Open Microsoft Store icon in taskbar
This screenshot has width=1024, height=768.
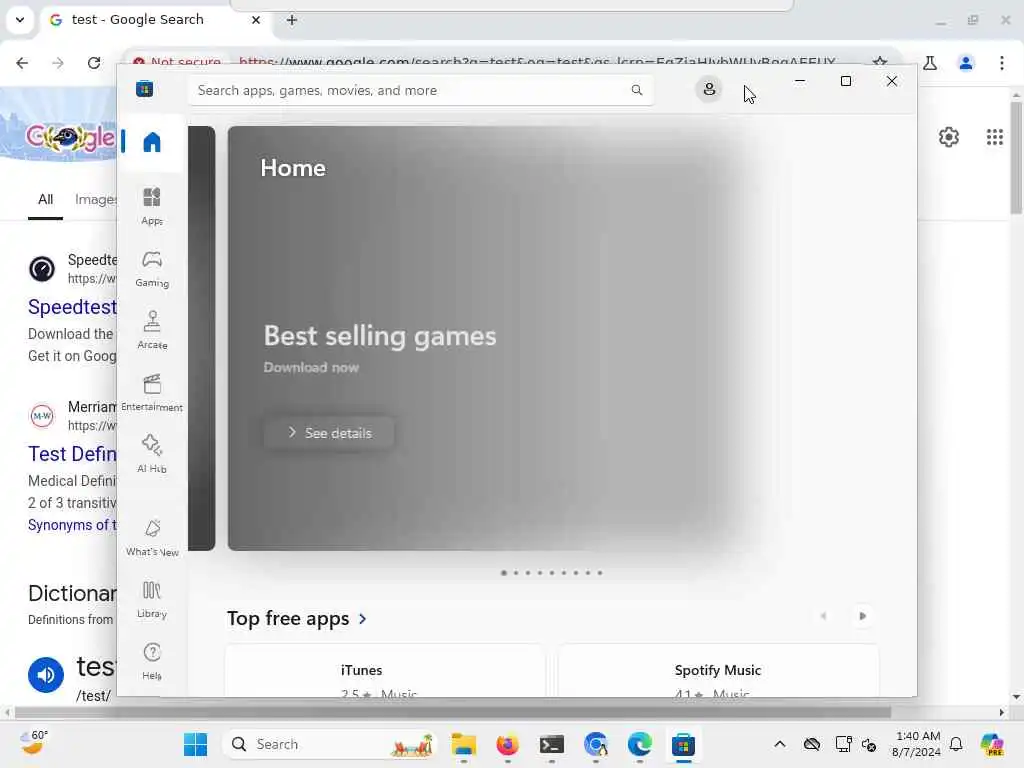(x=683, y=744)
